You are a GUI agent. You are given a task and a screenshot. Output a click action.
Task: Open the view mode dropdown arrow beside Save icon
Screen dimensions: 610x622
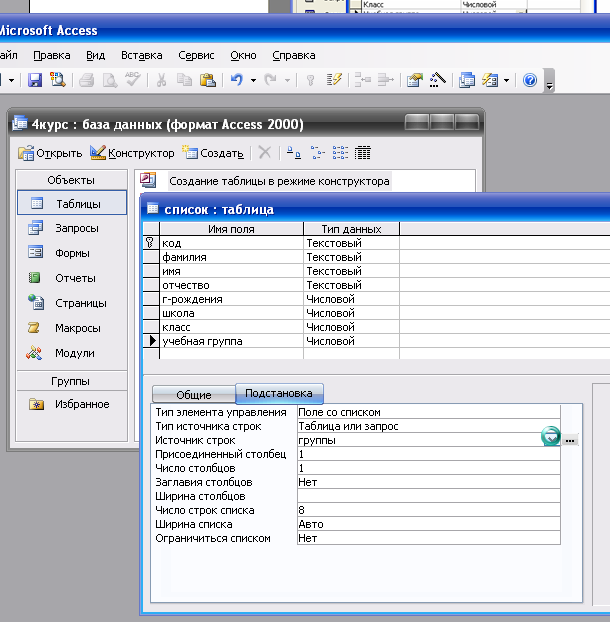pyautogui.click(x=12, y=81)
